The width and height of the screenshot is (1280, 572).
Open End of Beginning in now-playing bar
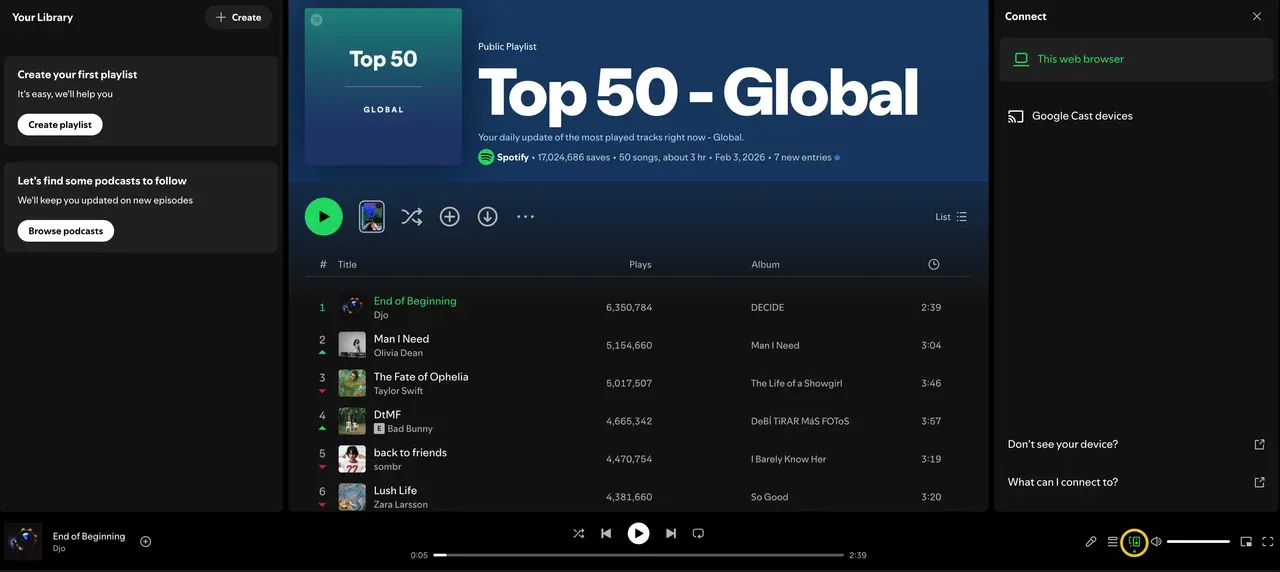tap(89, 536)
